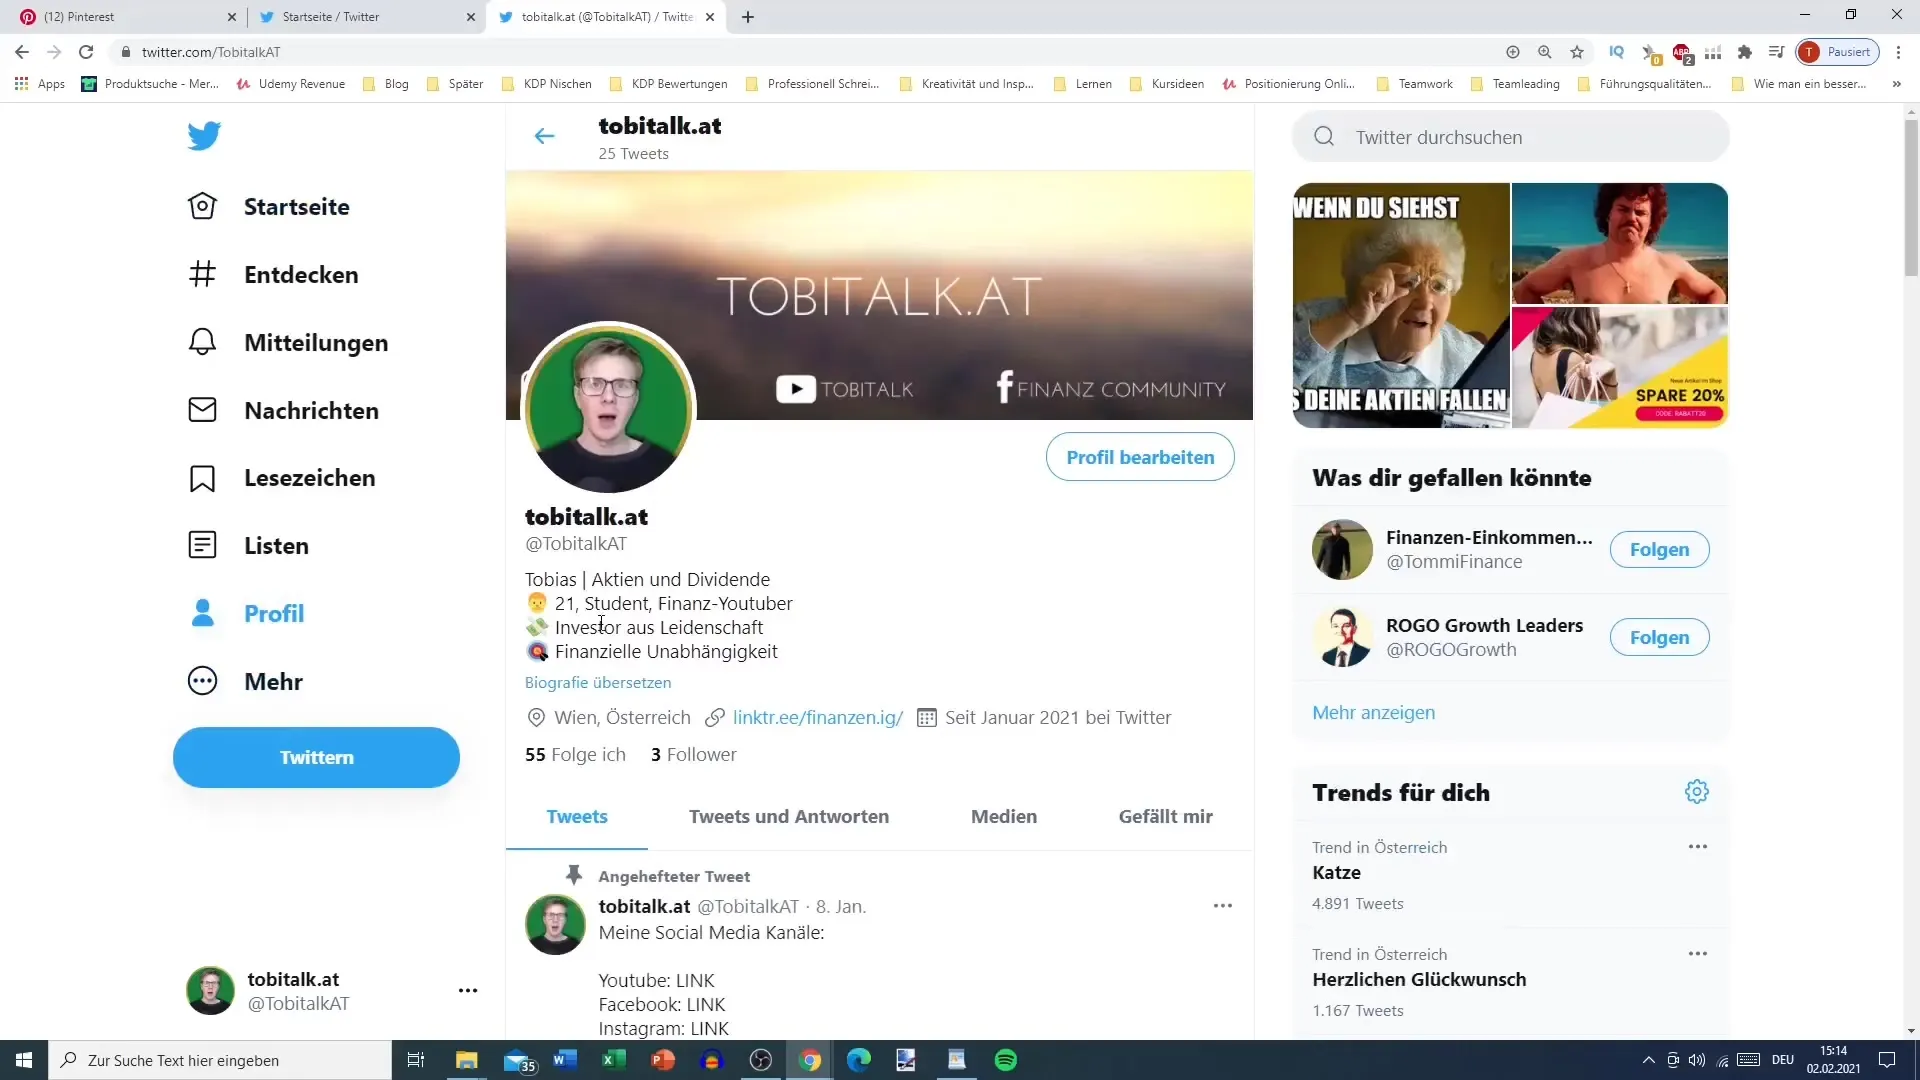The image size is (1920, 1080).
Task: Open 3 Follower list
Action: 693,755
